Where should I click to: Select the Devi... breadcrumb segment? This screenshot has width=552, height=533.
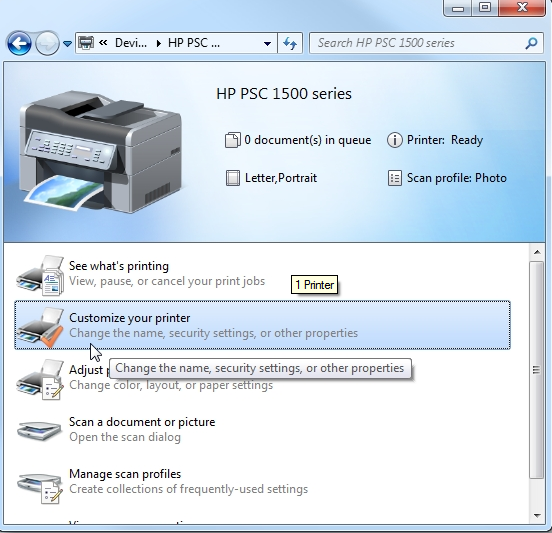click(131, 43)
